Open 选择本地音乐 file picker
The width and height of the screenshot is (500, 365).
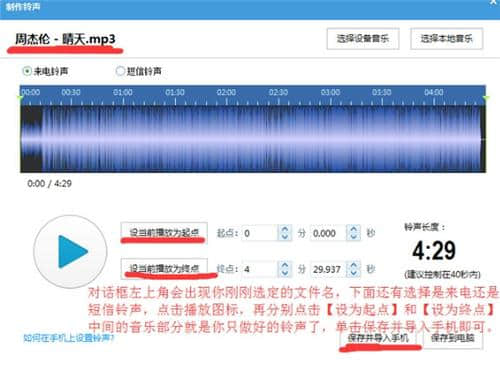coord(447,39)
